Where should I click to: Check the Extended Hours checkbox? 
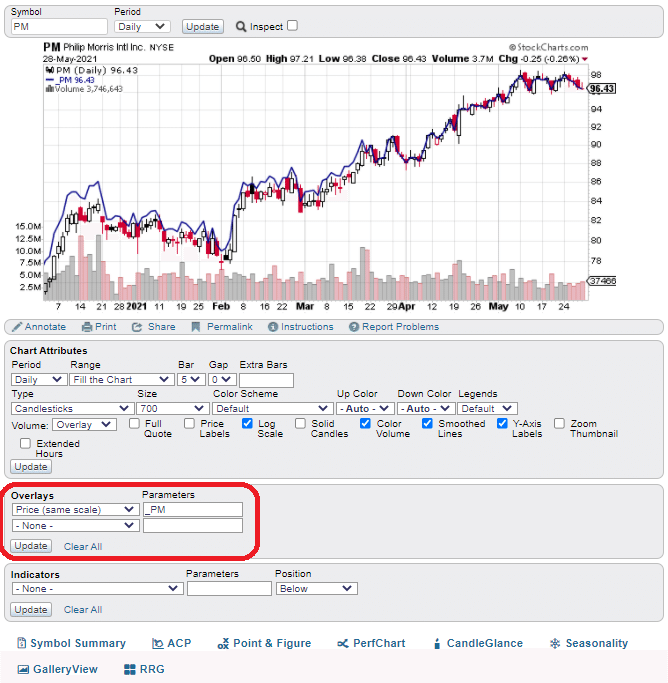(x=26, y=443)
